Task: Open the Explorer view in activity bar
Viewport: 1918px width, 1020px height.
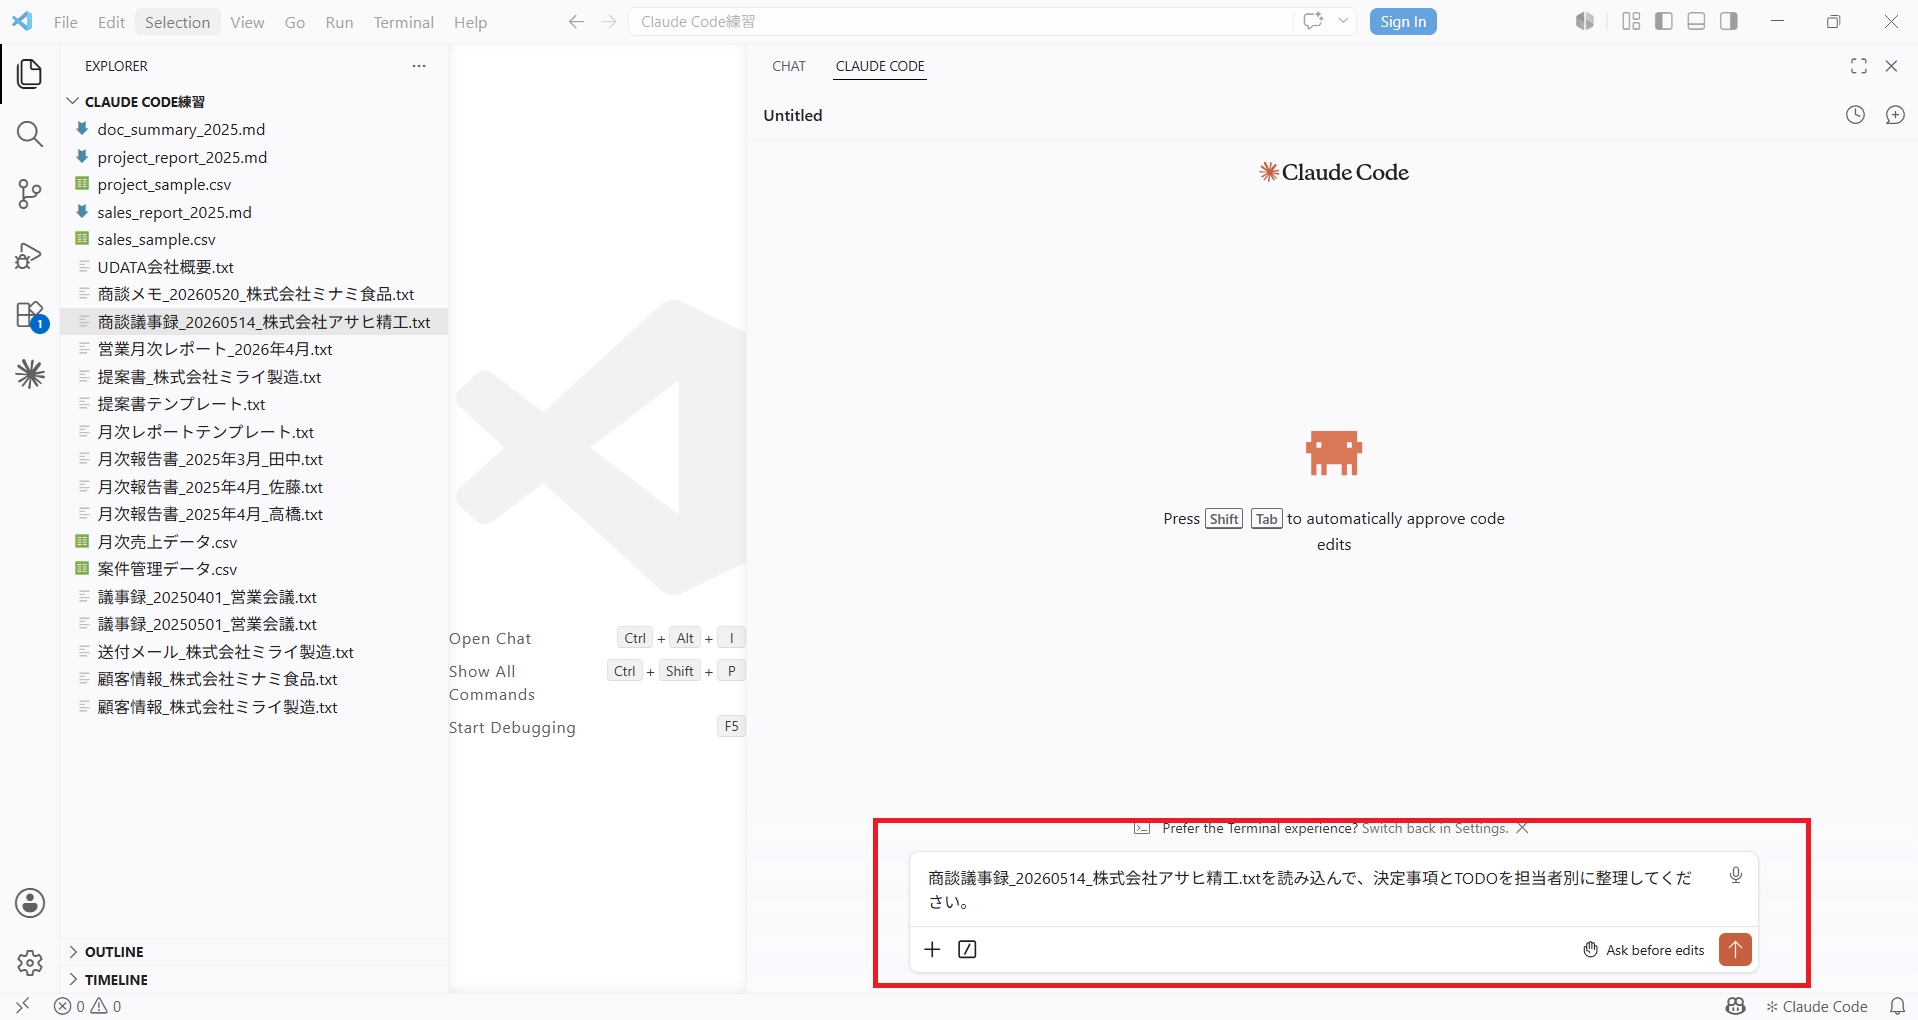Action: [x=30, y=73]
